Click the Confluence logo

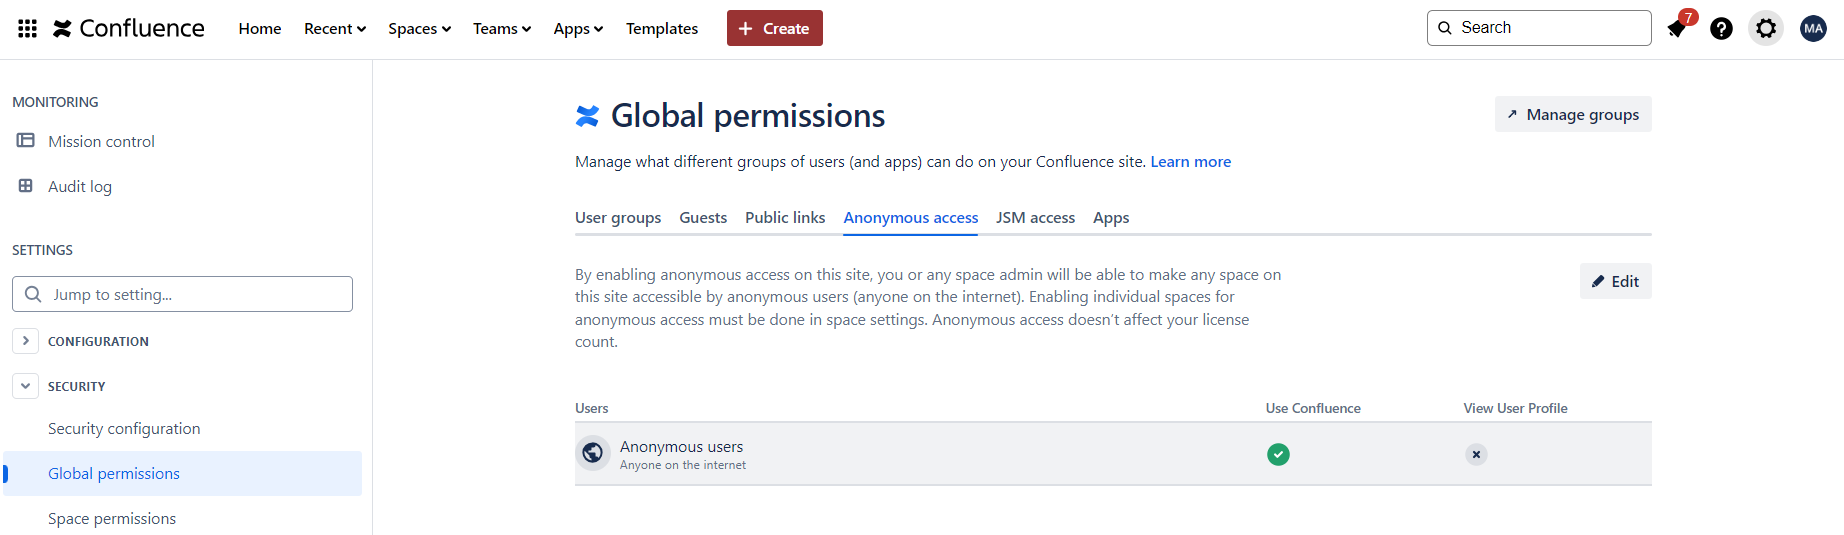pos(128,28)
